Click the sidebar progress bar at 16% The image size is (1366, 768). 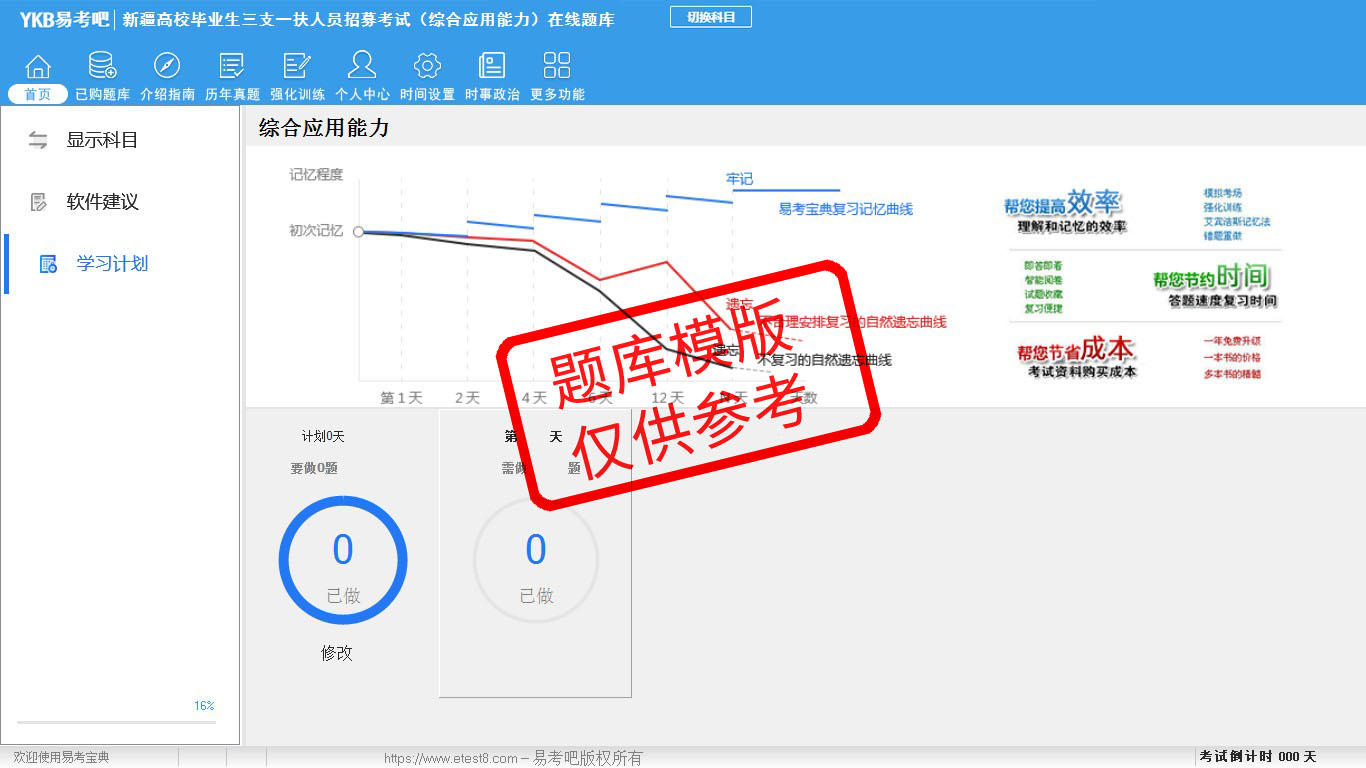pyautogui.click(x=116, y=721)
